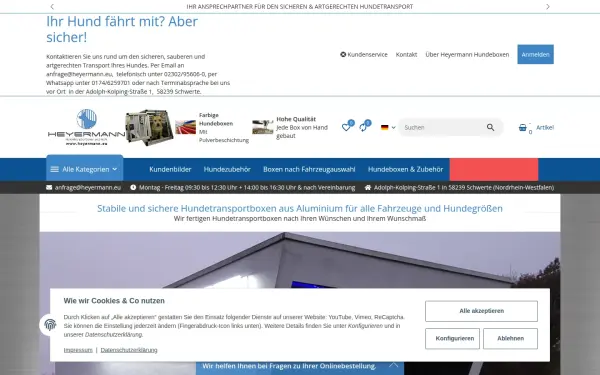Screen dimensions: 600x375
Task: Open Kundenservice link
Action: [364, 54]
